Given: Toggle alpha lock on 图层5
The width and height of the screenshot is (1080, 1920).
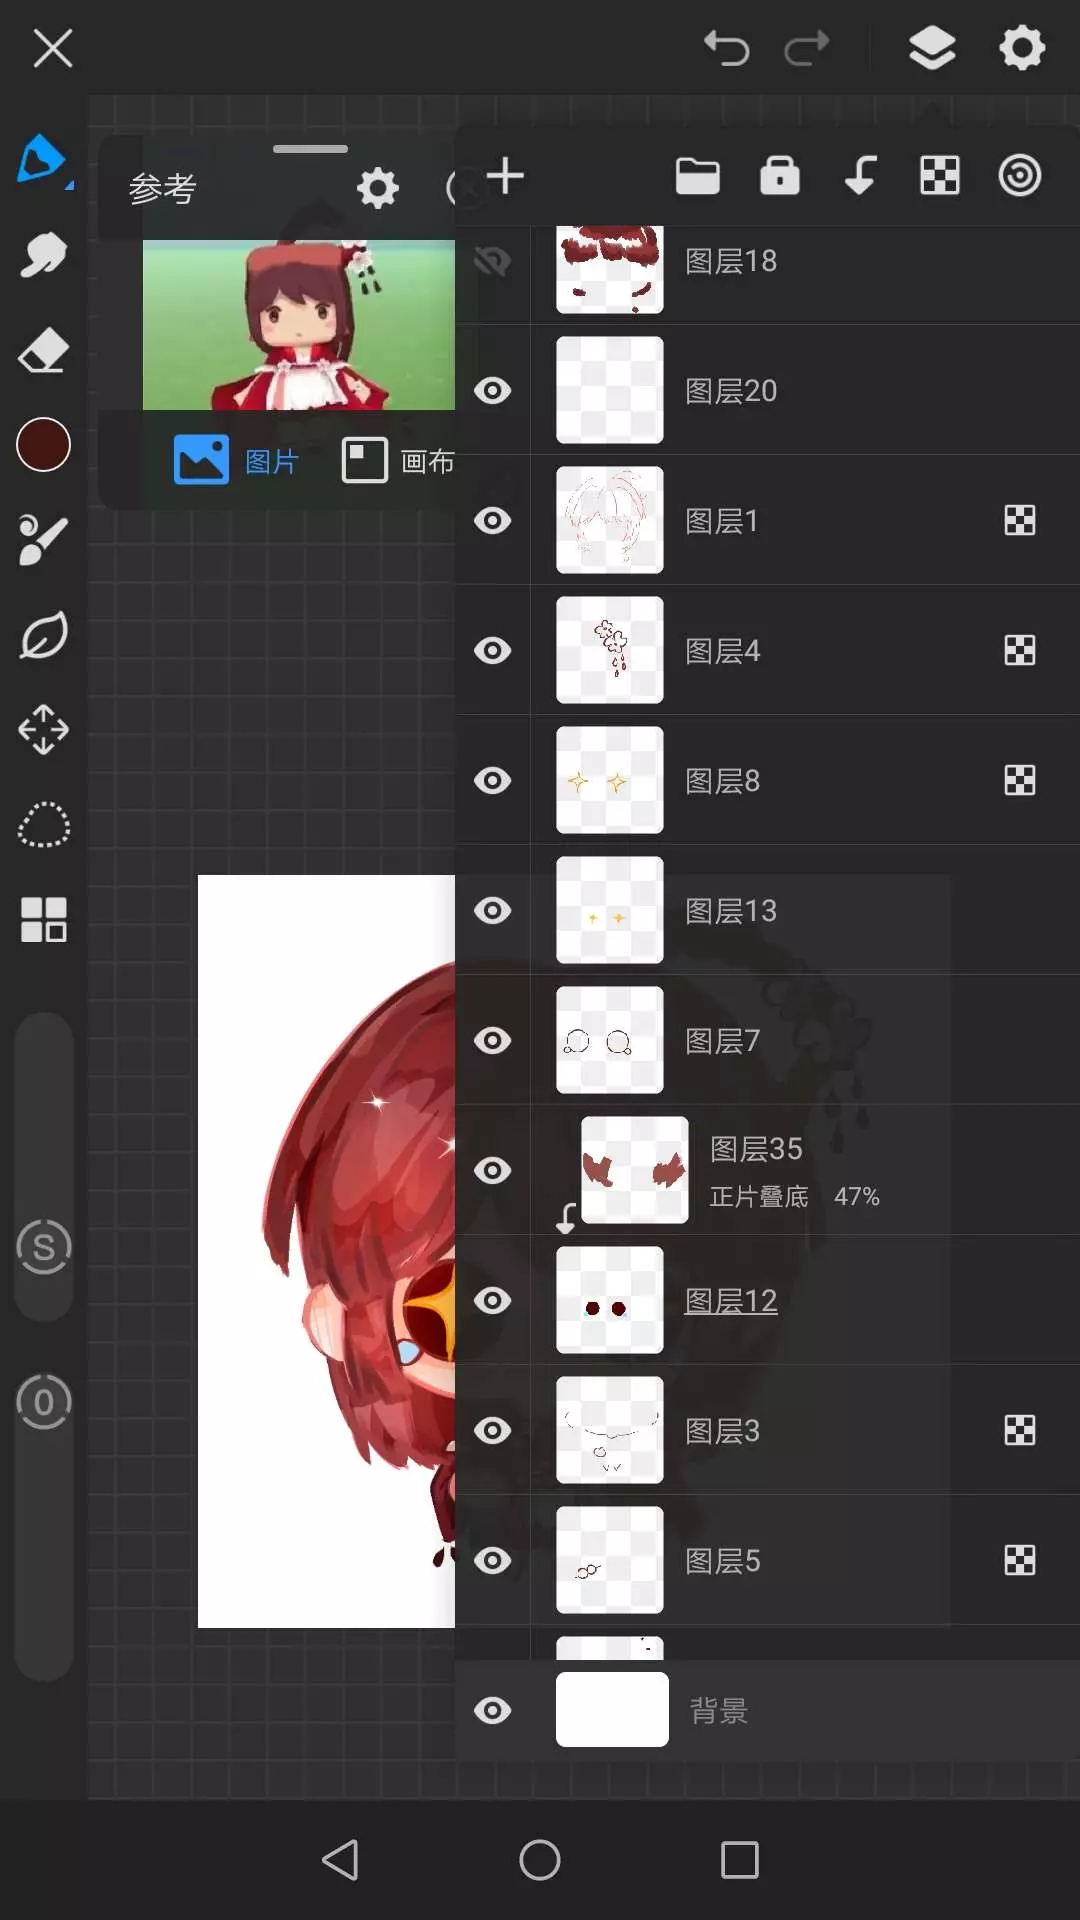Looking at the screenshot, I should pyautogui.click(x=1019, y=1560).
